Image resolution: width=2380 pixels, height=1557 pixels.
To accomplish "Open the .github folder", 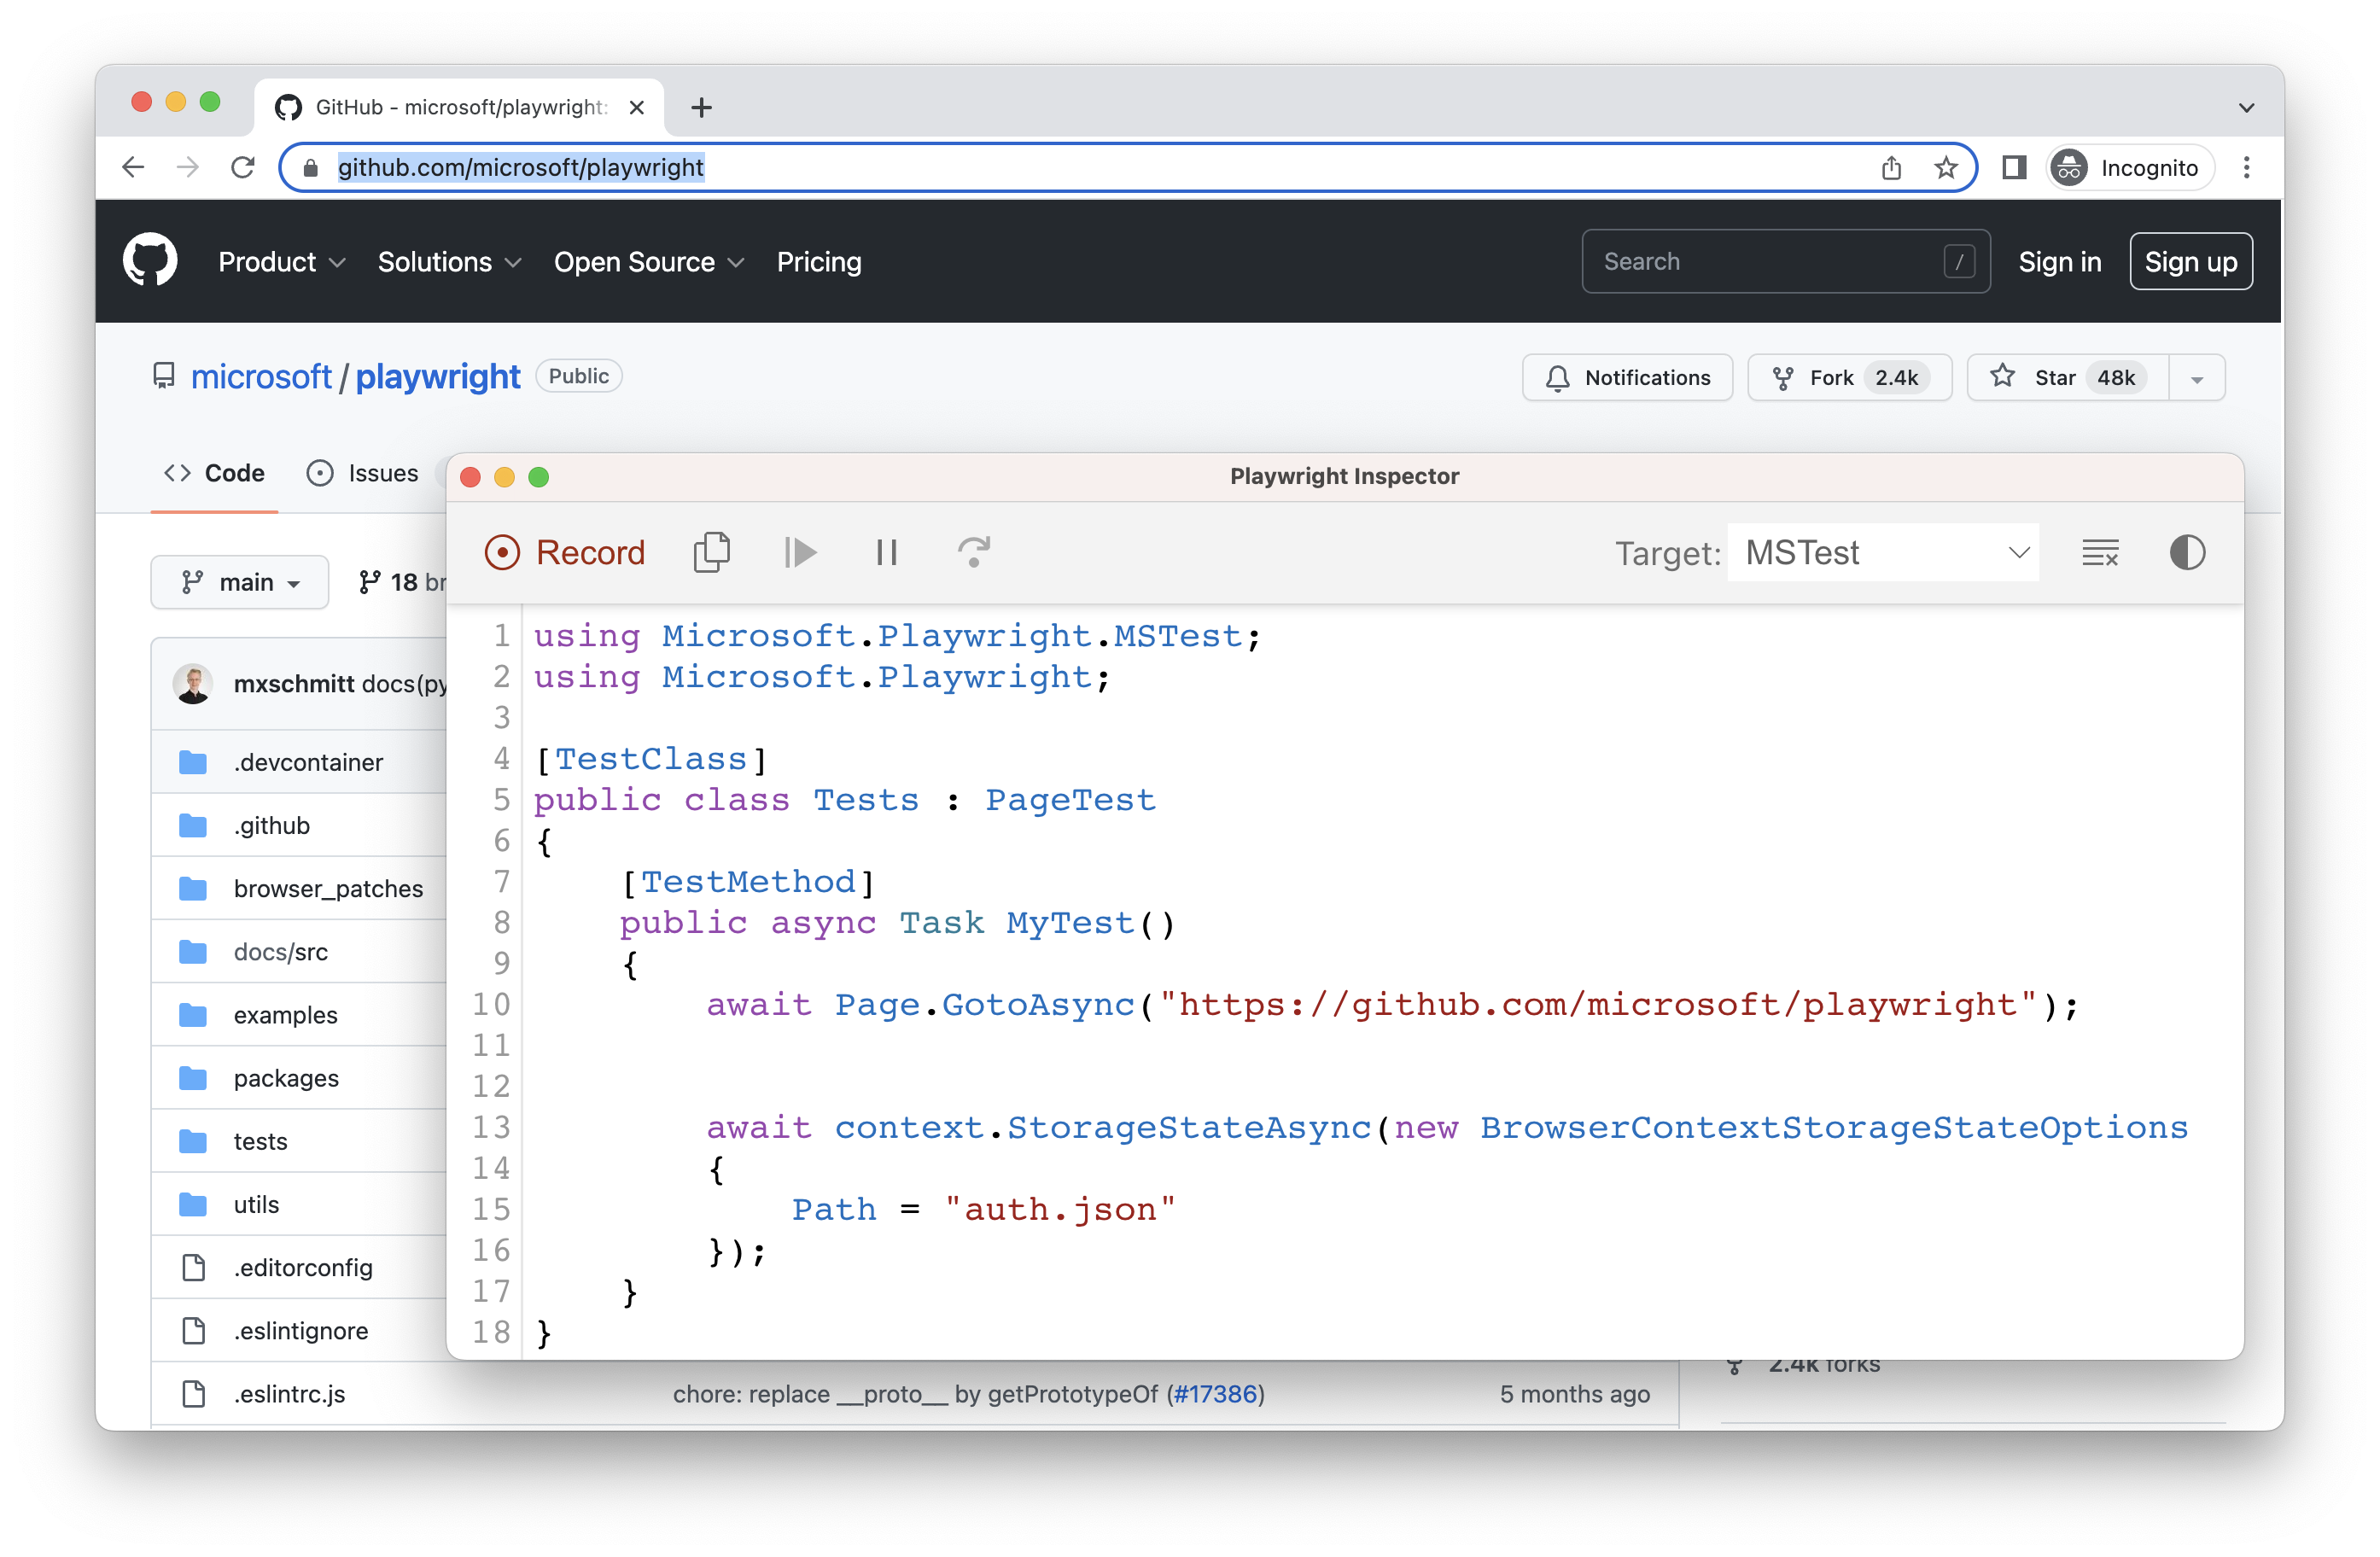I will coord(271,825).
